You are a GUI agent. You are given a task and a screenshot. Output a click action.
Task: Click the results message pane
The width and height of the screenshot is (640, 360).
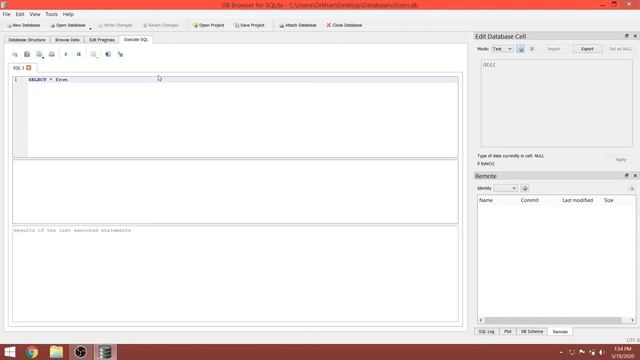click(x=235, y=273)
